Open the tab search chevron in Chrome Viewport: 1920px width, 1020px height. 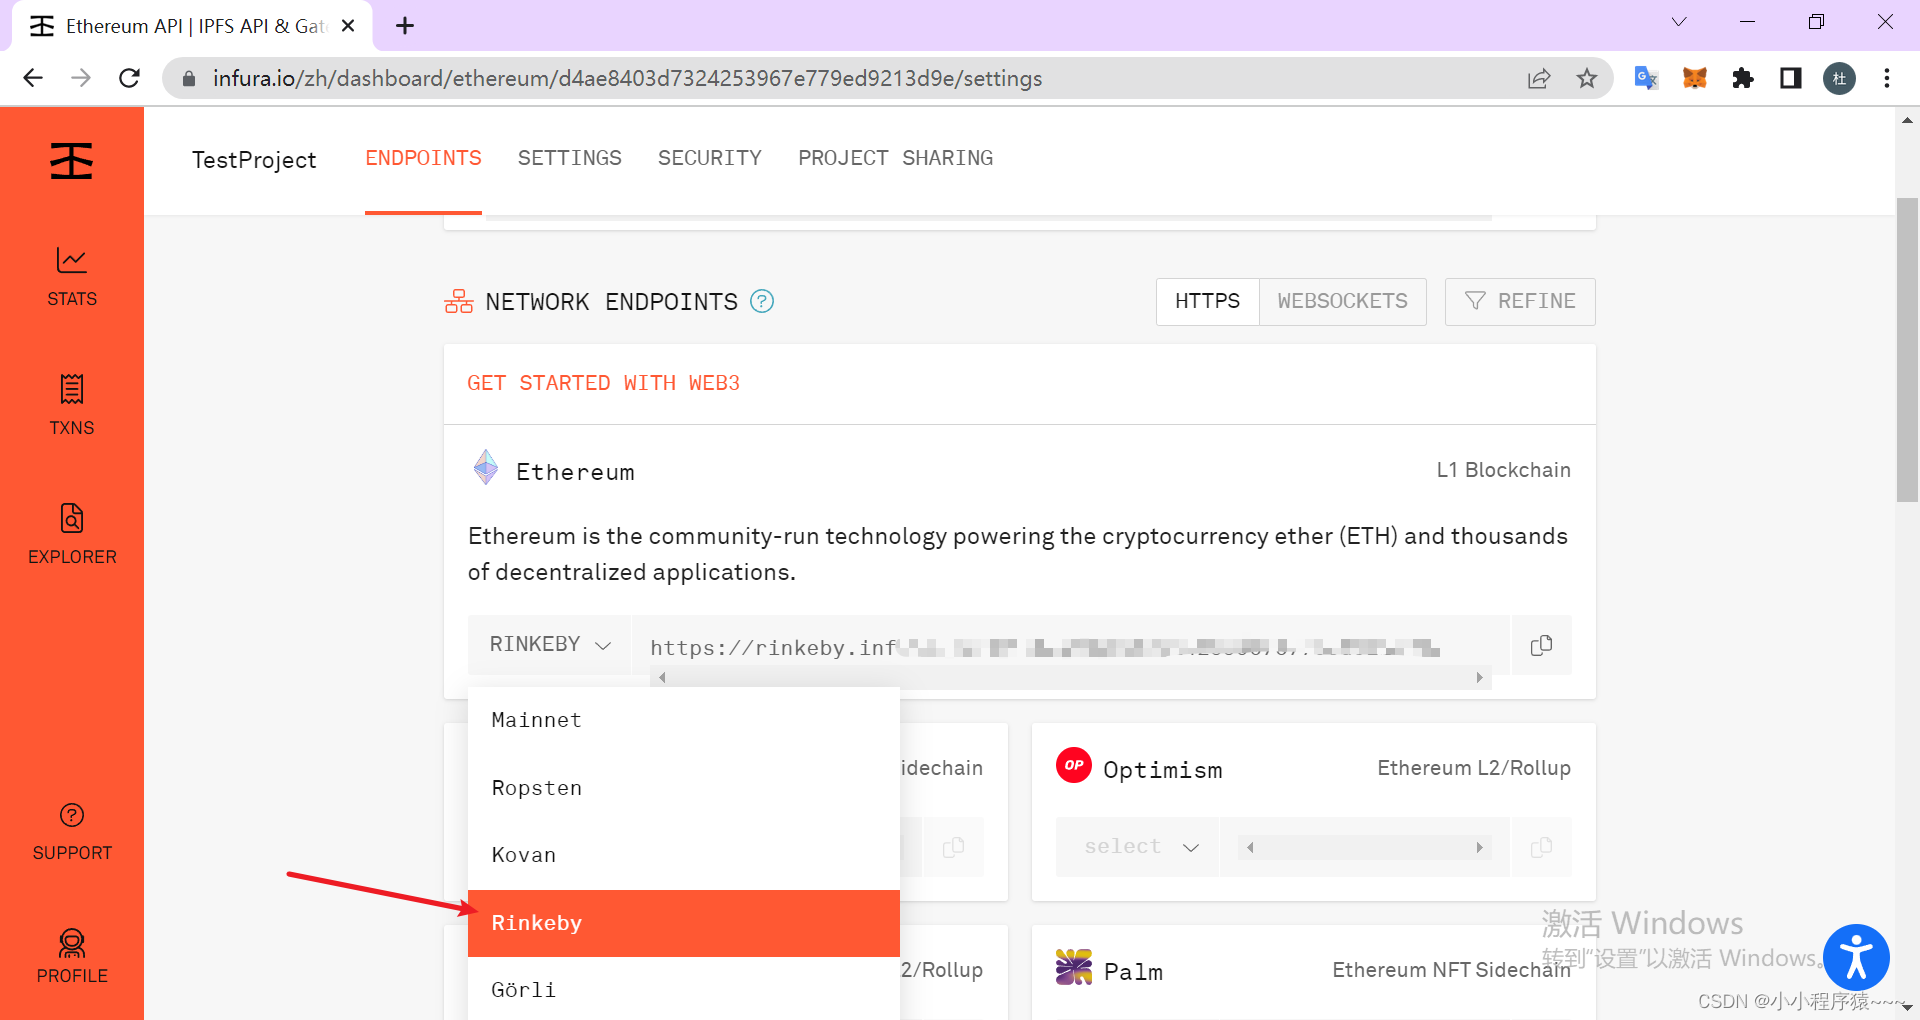(1679, 22)
